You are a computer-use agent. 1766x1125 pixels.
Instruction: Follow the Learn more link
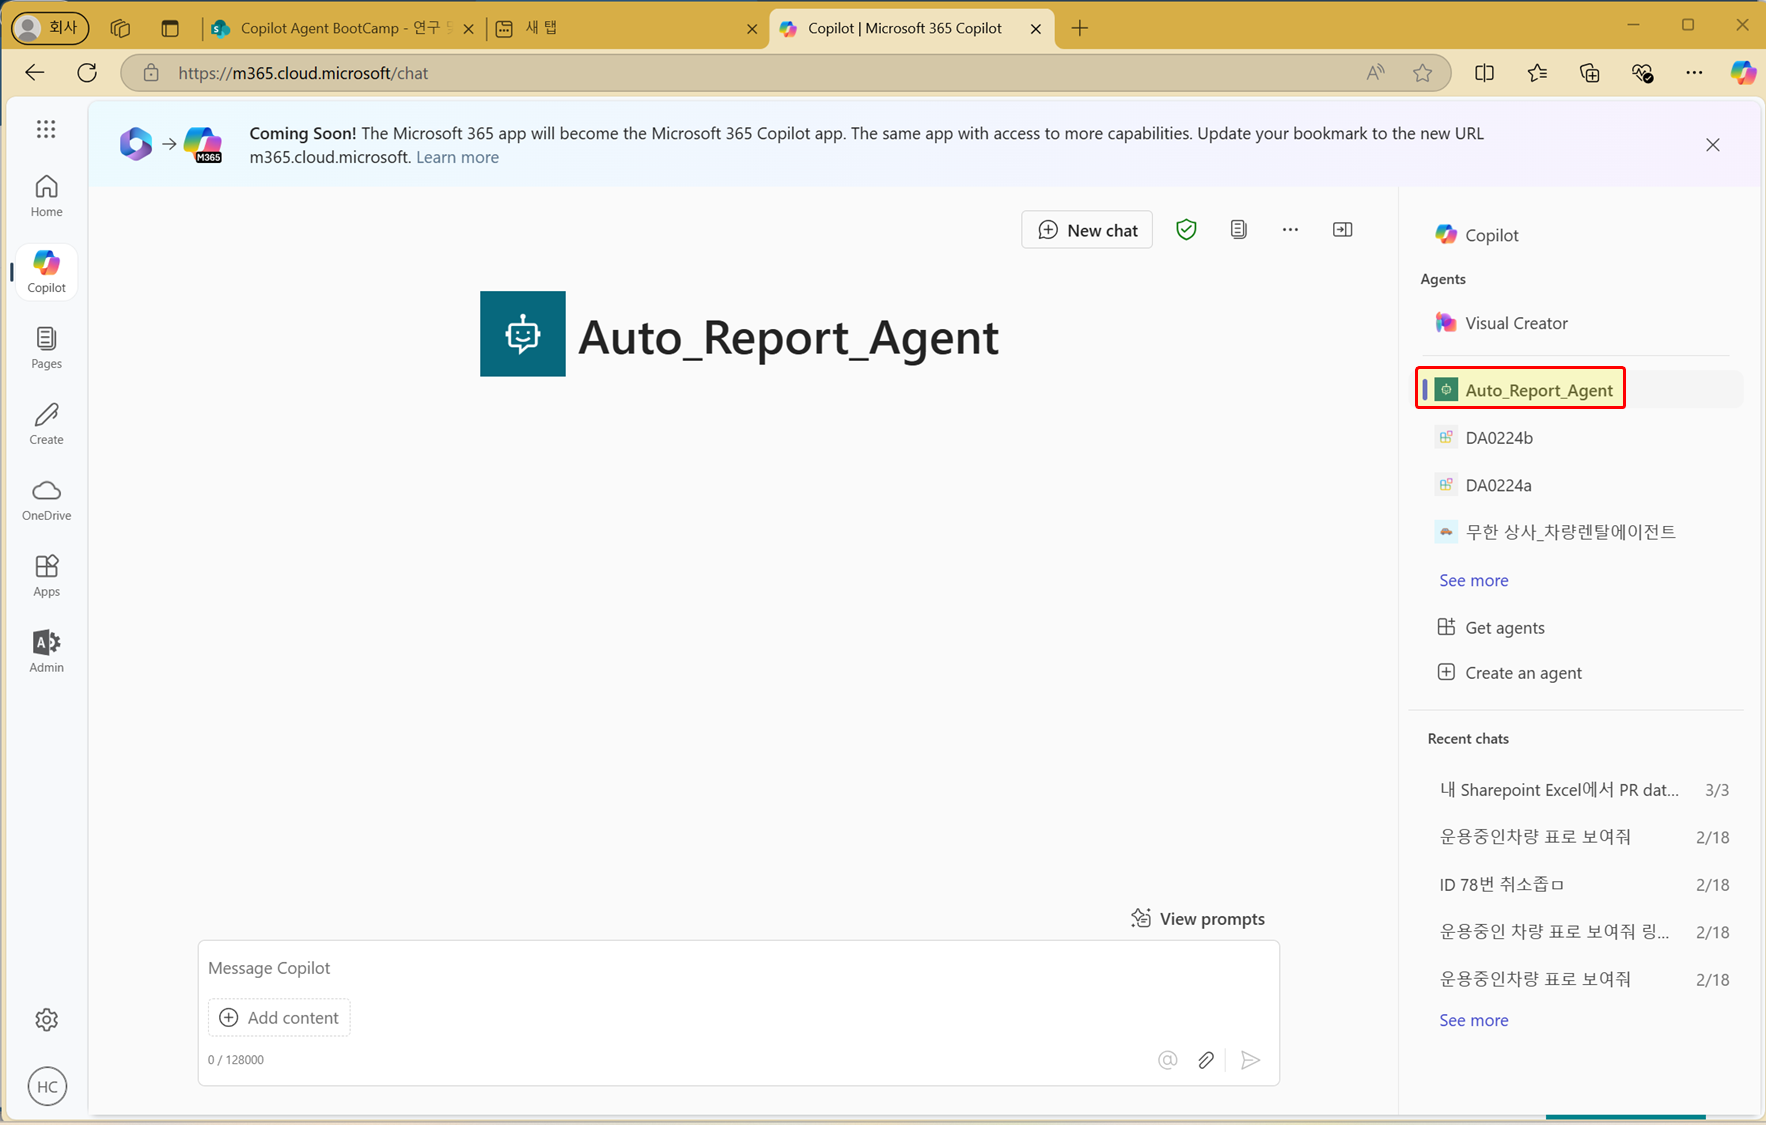click(x=457, y=157)
